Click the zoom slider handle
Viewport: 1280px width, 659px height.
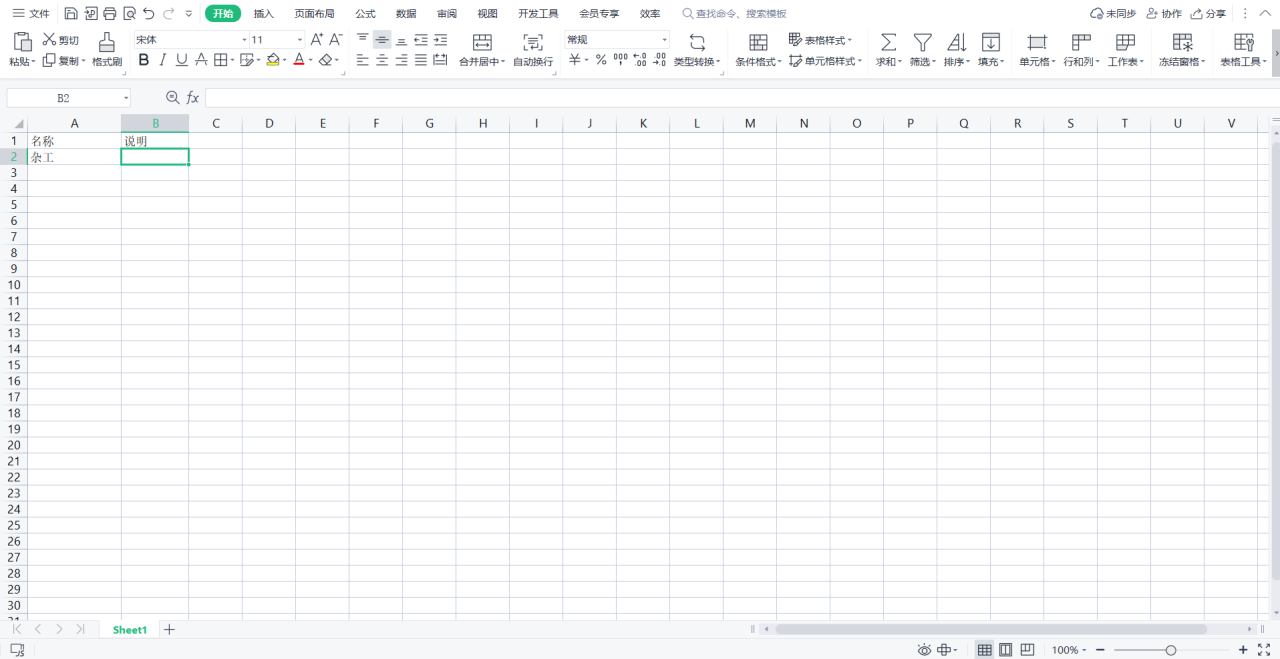point(1171,650)
